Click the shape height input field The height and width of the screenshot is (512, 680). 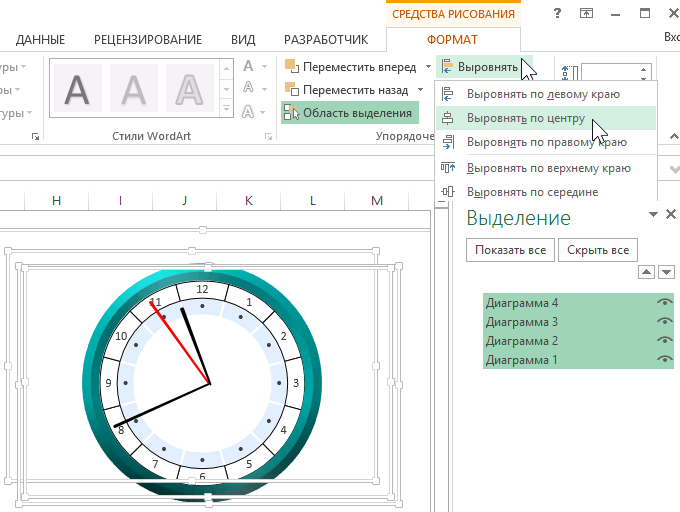click(609, 72)
